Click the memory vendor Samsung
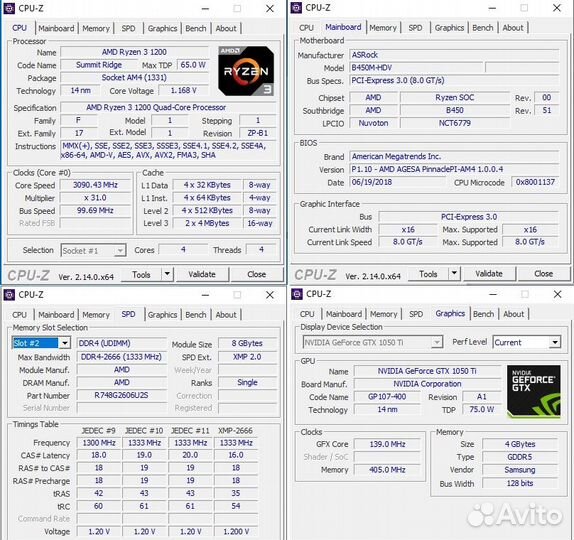 520,470
